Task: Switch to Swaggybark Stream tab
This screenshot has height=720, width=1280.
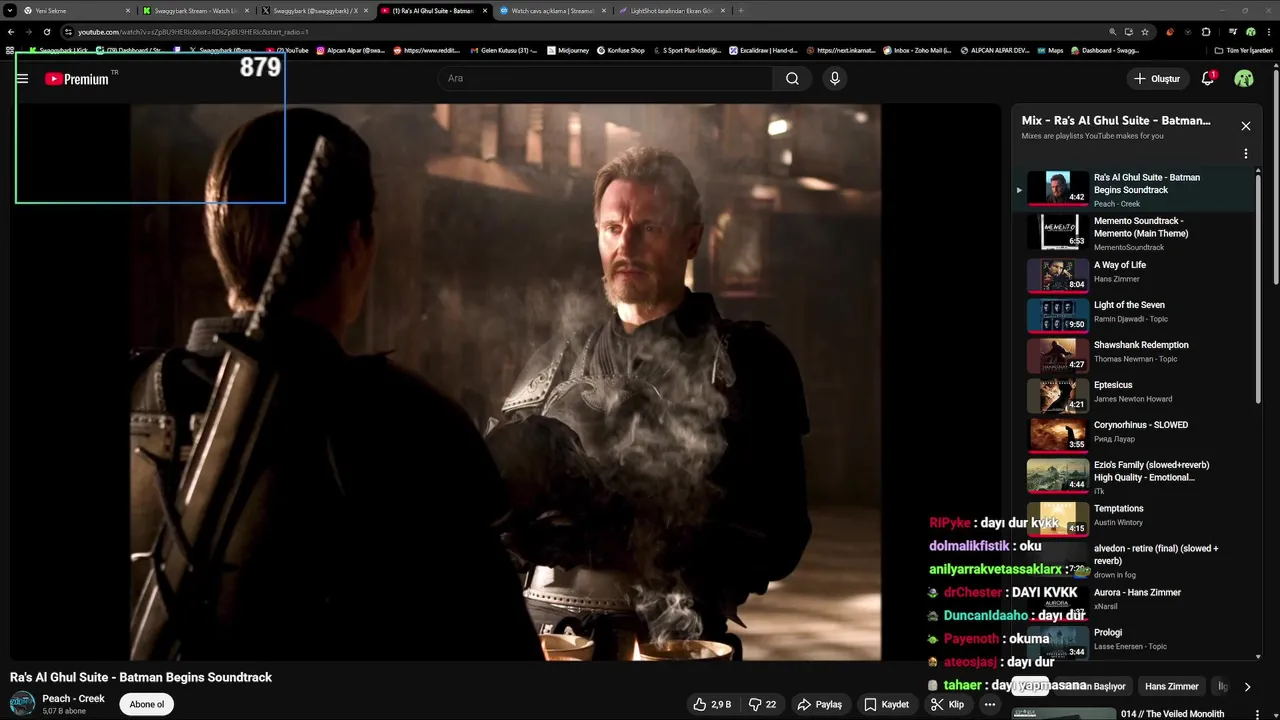Action: tap(196, 10)
